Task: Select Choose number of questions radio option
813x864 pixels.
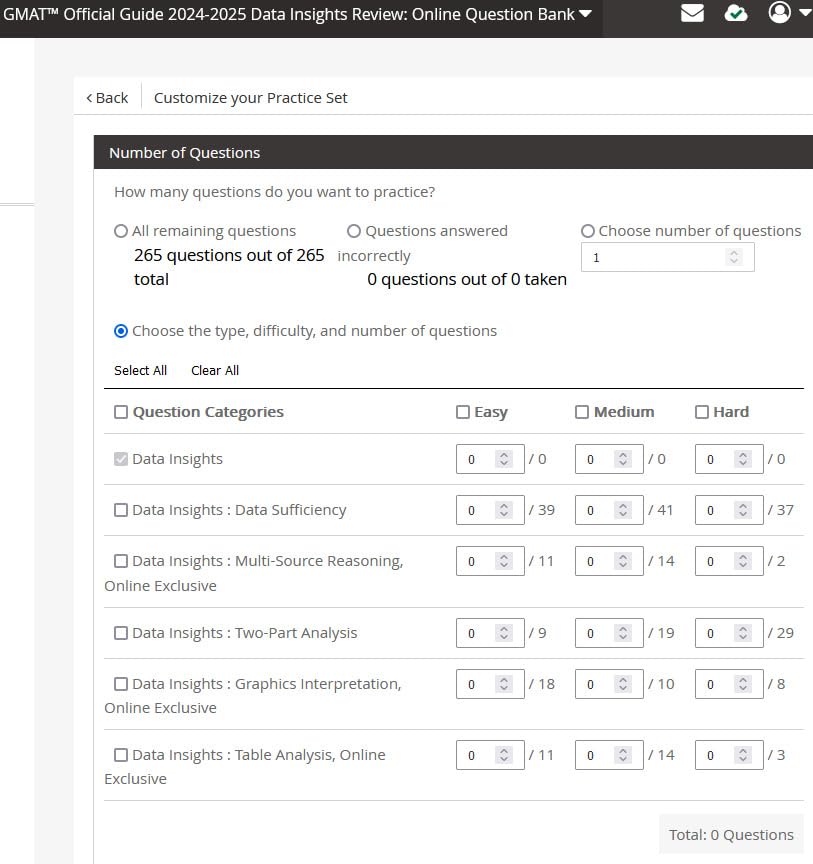Action: click(588, 231)
